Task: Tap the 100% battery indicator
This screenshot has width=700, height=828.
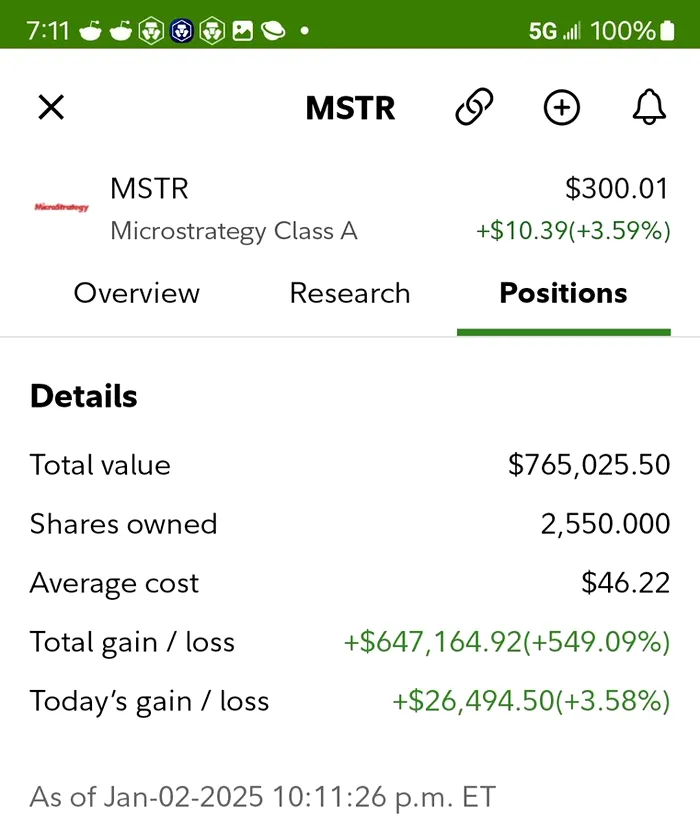Action: [x=632, y=31]
